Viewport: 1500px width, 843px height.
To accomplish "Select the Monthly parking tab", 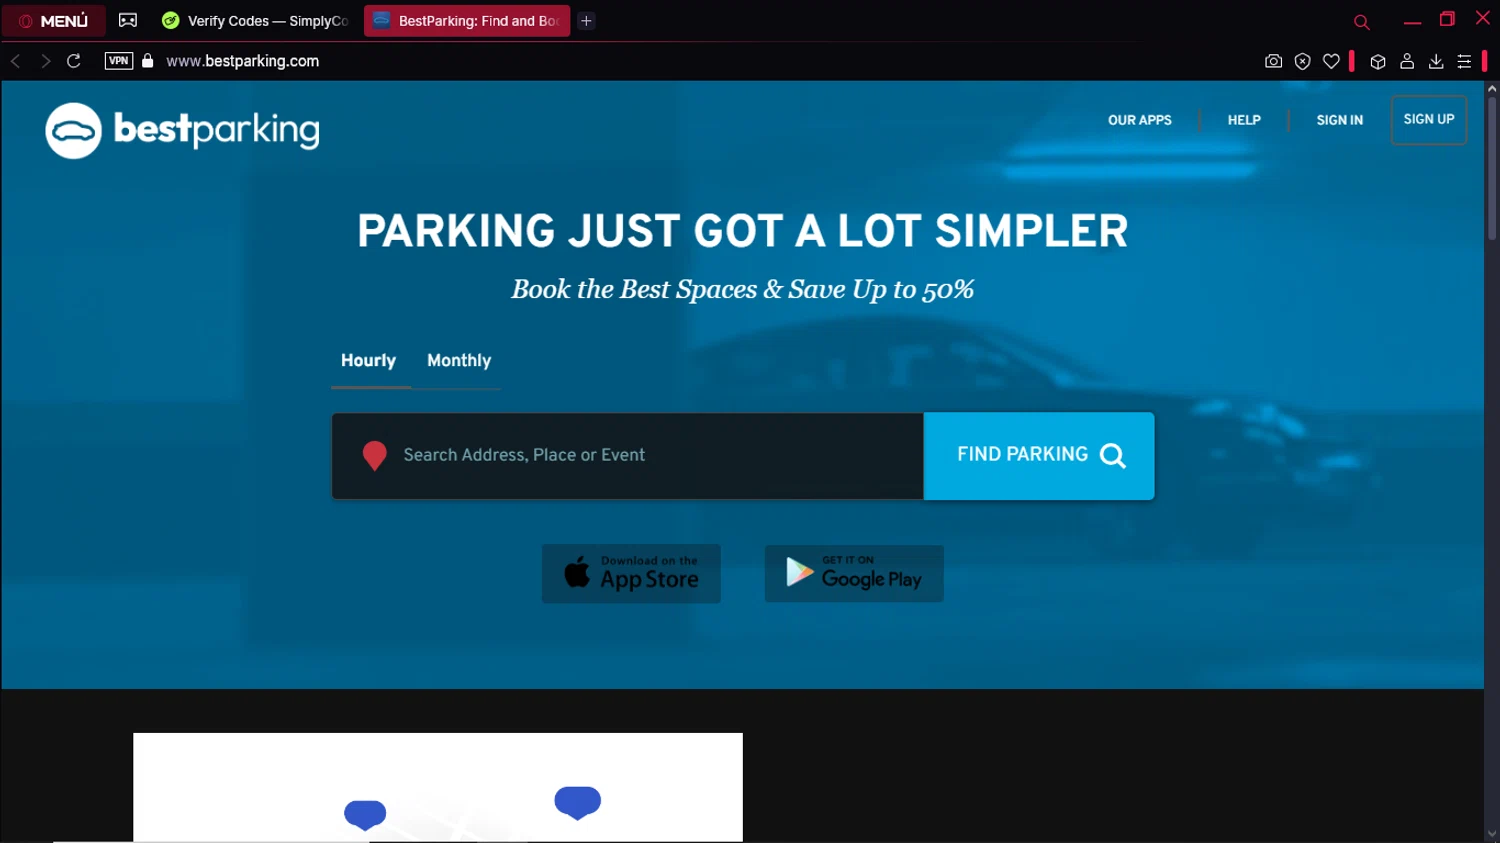I will pos(459,361).
